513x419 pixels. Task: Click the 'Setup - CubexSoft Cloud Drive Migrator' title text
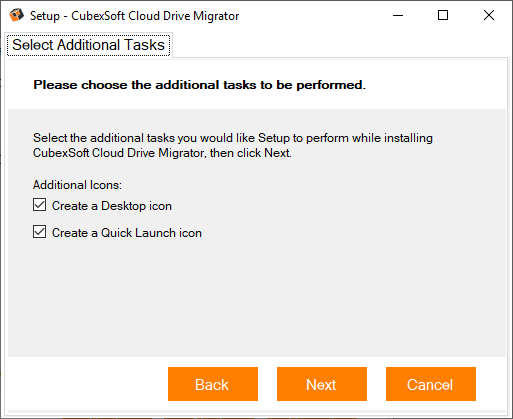(x=134, y=16)
